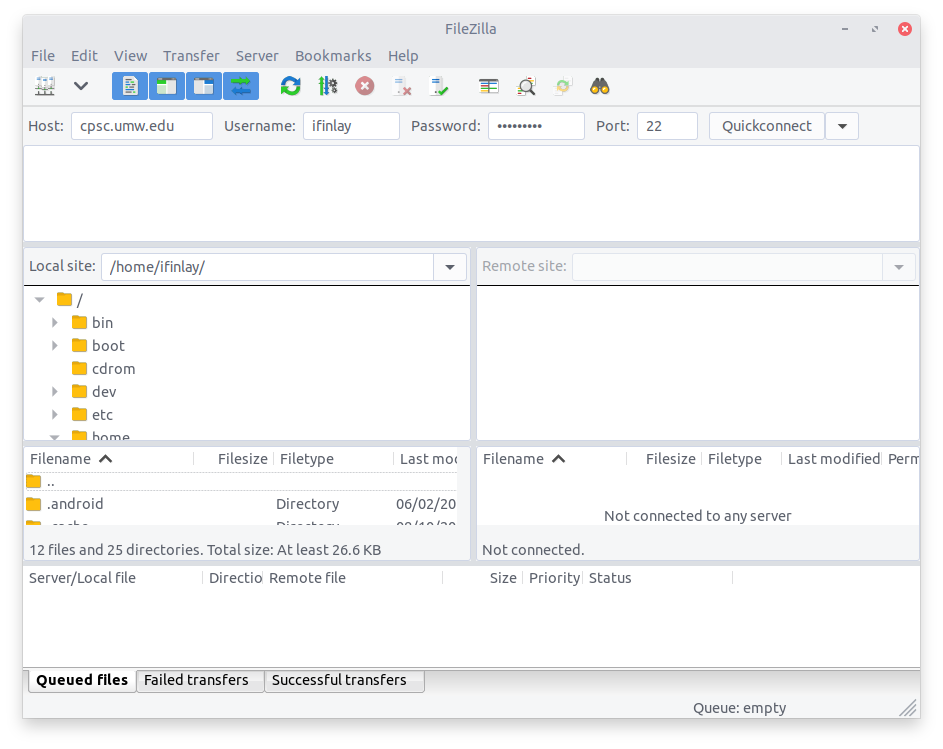Open directory listing filters dialog

(489, 86)
